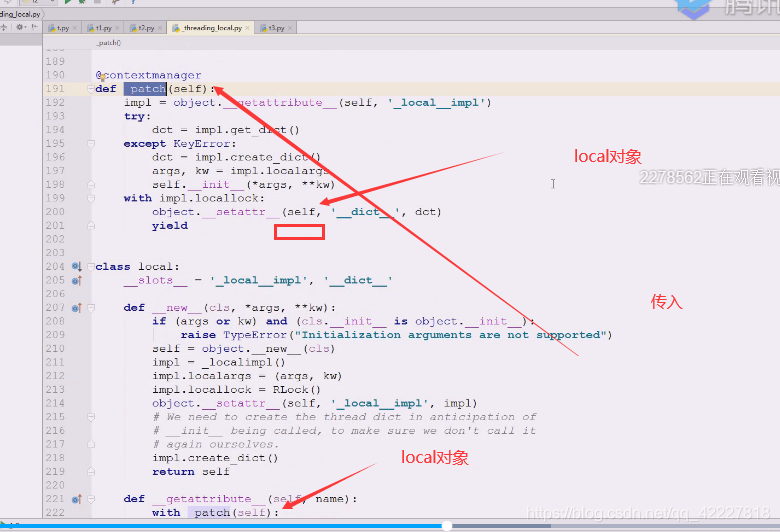Screen dimensions: 780x532
Task: Click the override gutter icon on line 207
Action: (76, 308)
